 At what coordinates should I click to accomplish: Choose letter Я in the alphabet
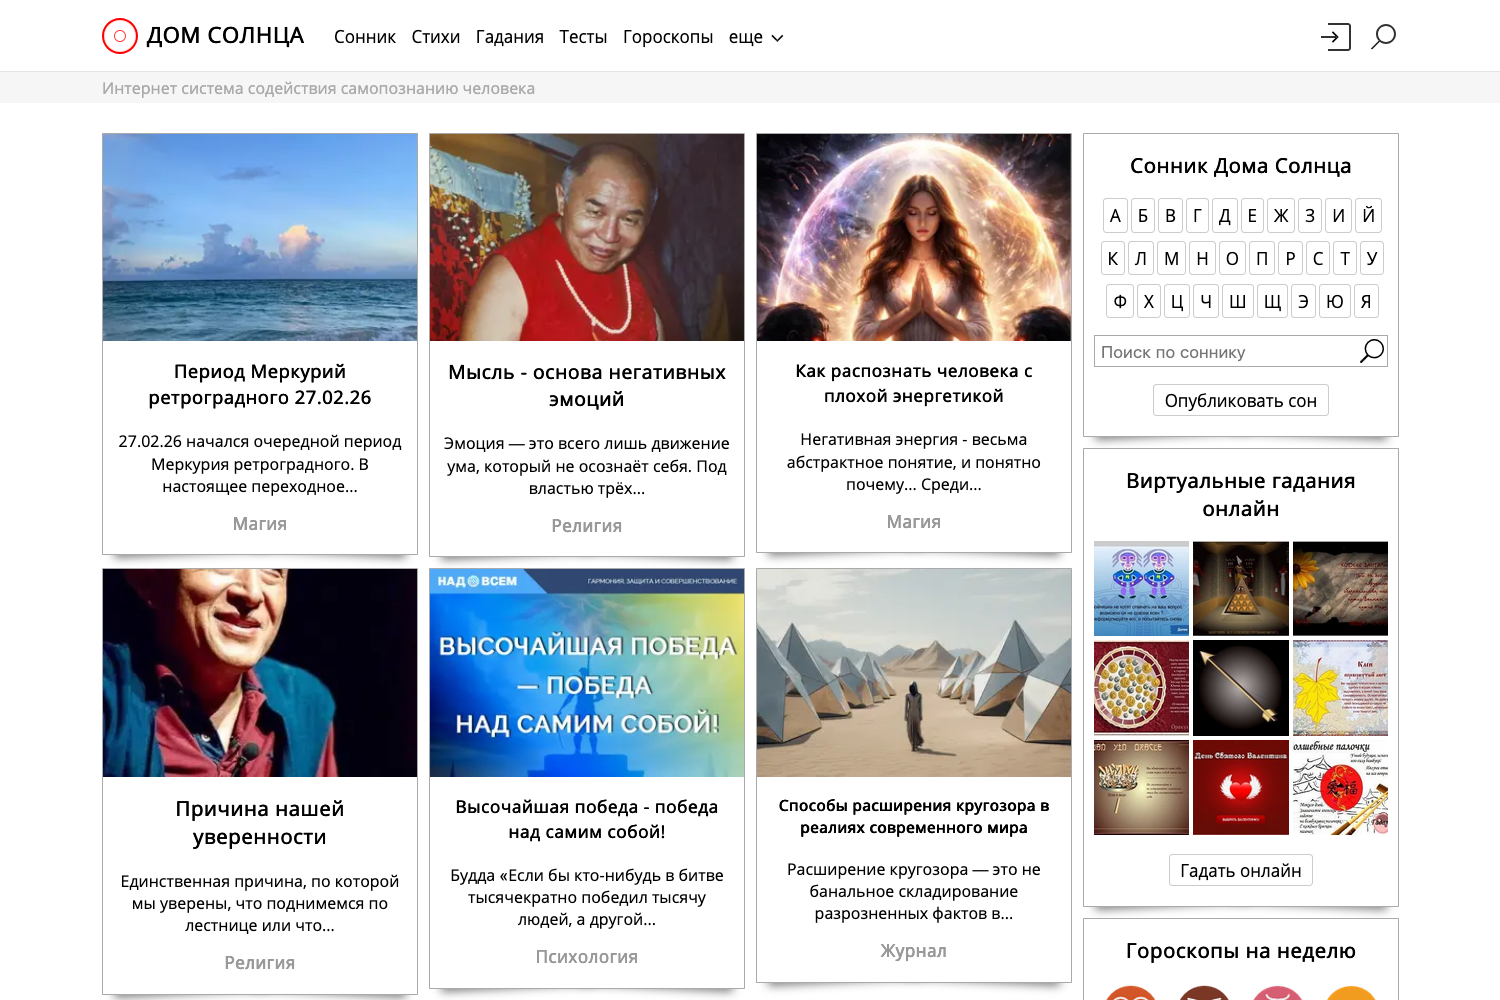[1366, 301]
